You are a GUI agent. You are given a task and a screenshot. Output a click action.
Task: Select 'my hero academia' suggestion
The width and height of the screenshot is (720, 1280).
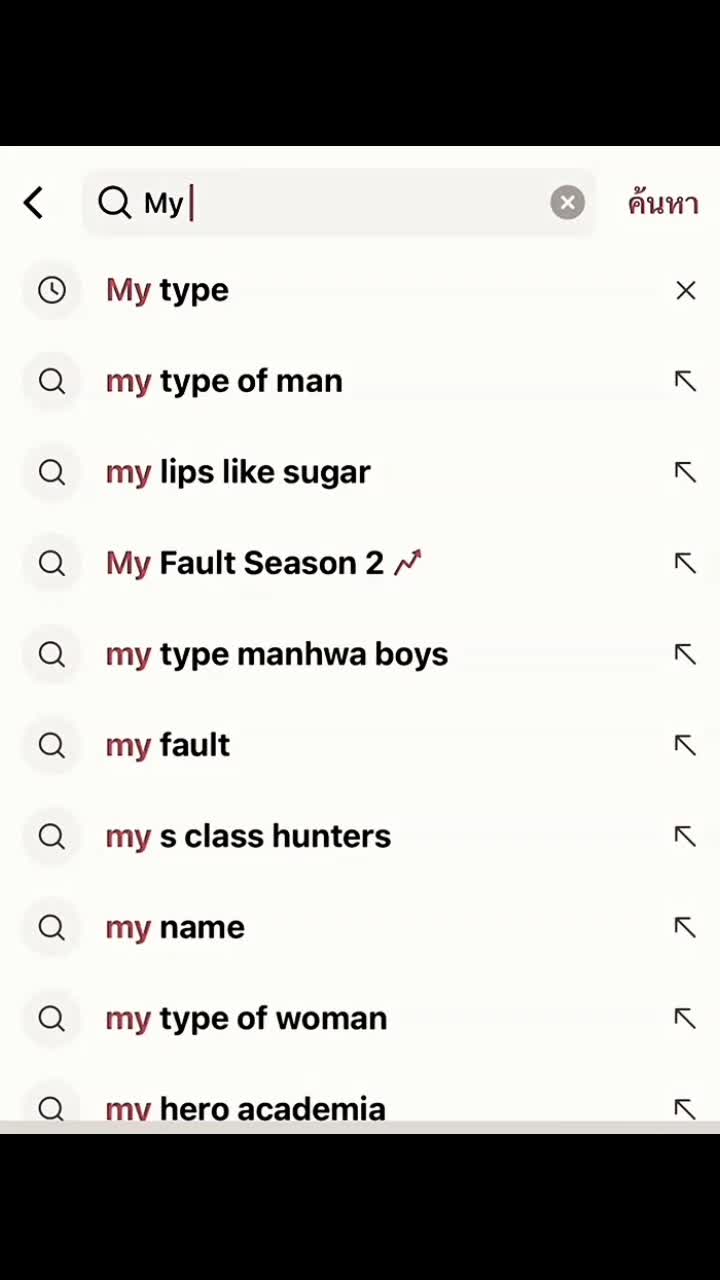click(245, 1108)
